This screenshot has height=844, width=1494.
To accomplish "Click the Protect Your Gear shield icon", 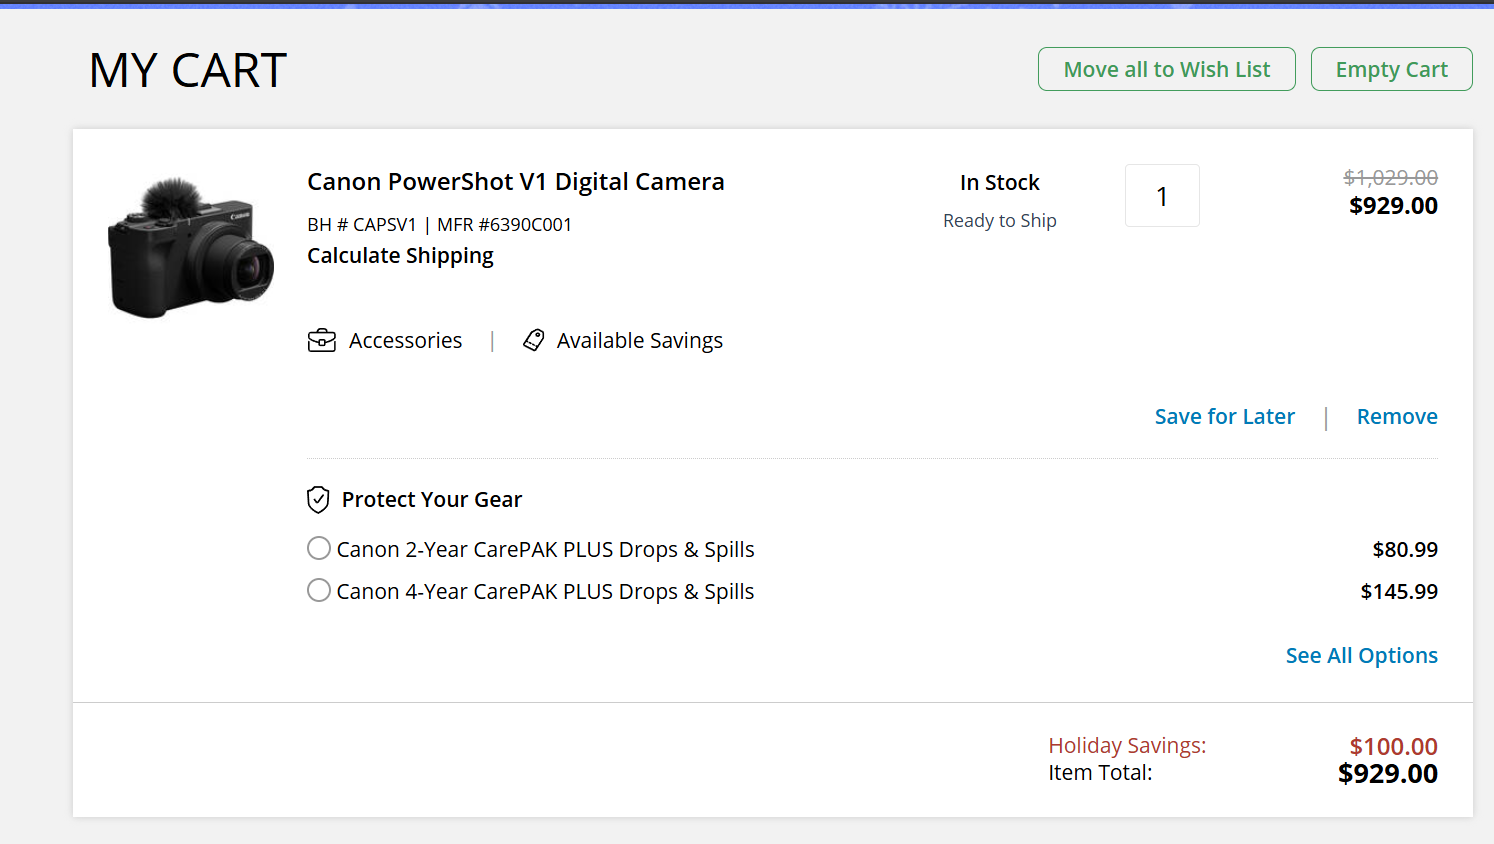I will click(318, 499).
